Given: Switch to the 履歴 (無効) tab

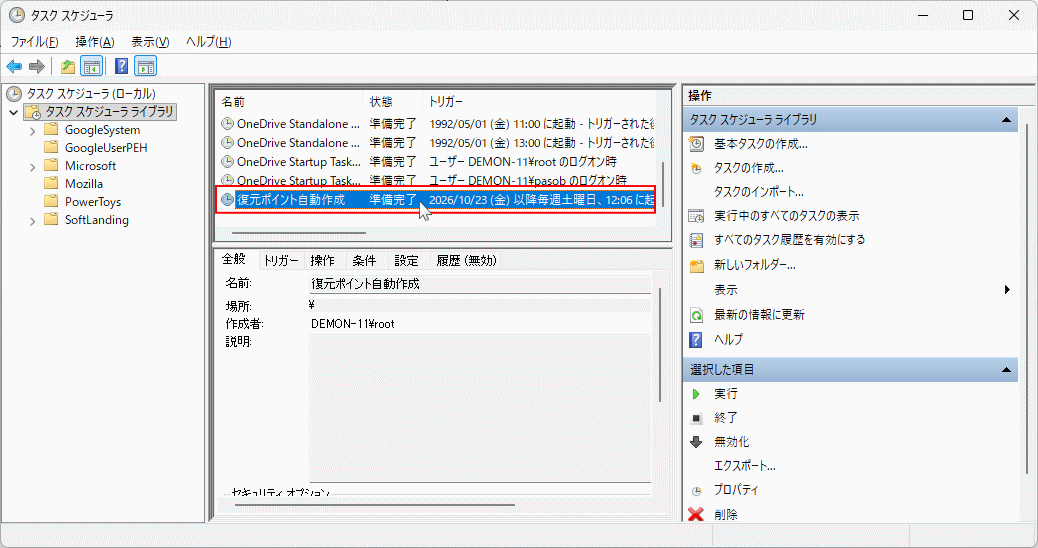Looking at the screenshot, I should coord(466,261).
